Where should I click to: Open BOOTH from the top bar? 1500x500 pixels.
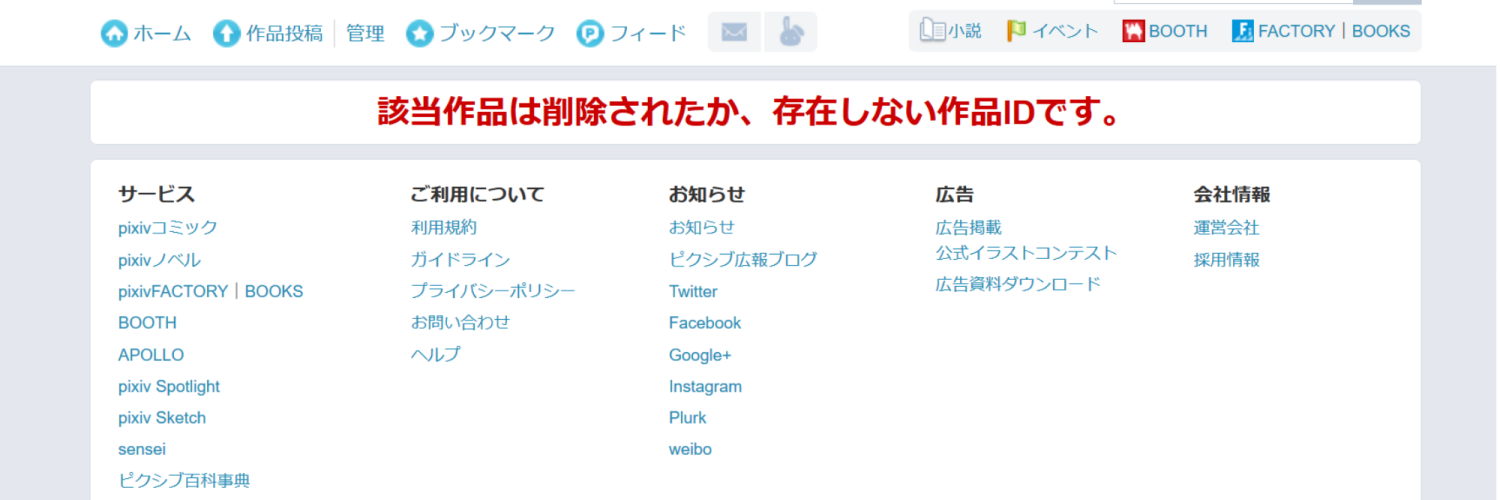[x=1178, y=31]
